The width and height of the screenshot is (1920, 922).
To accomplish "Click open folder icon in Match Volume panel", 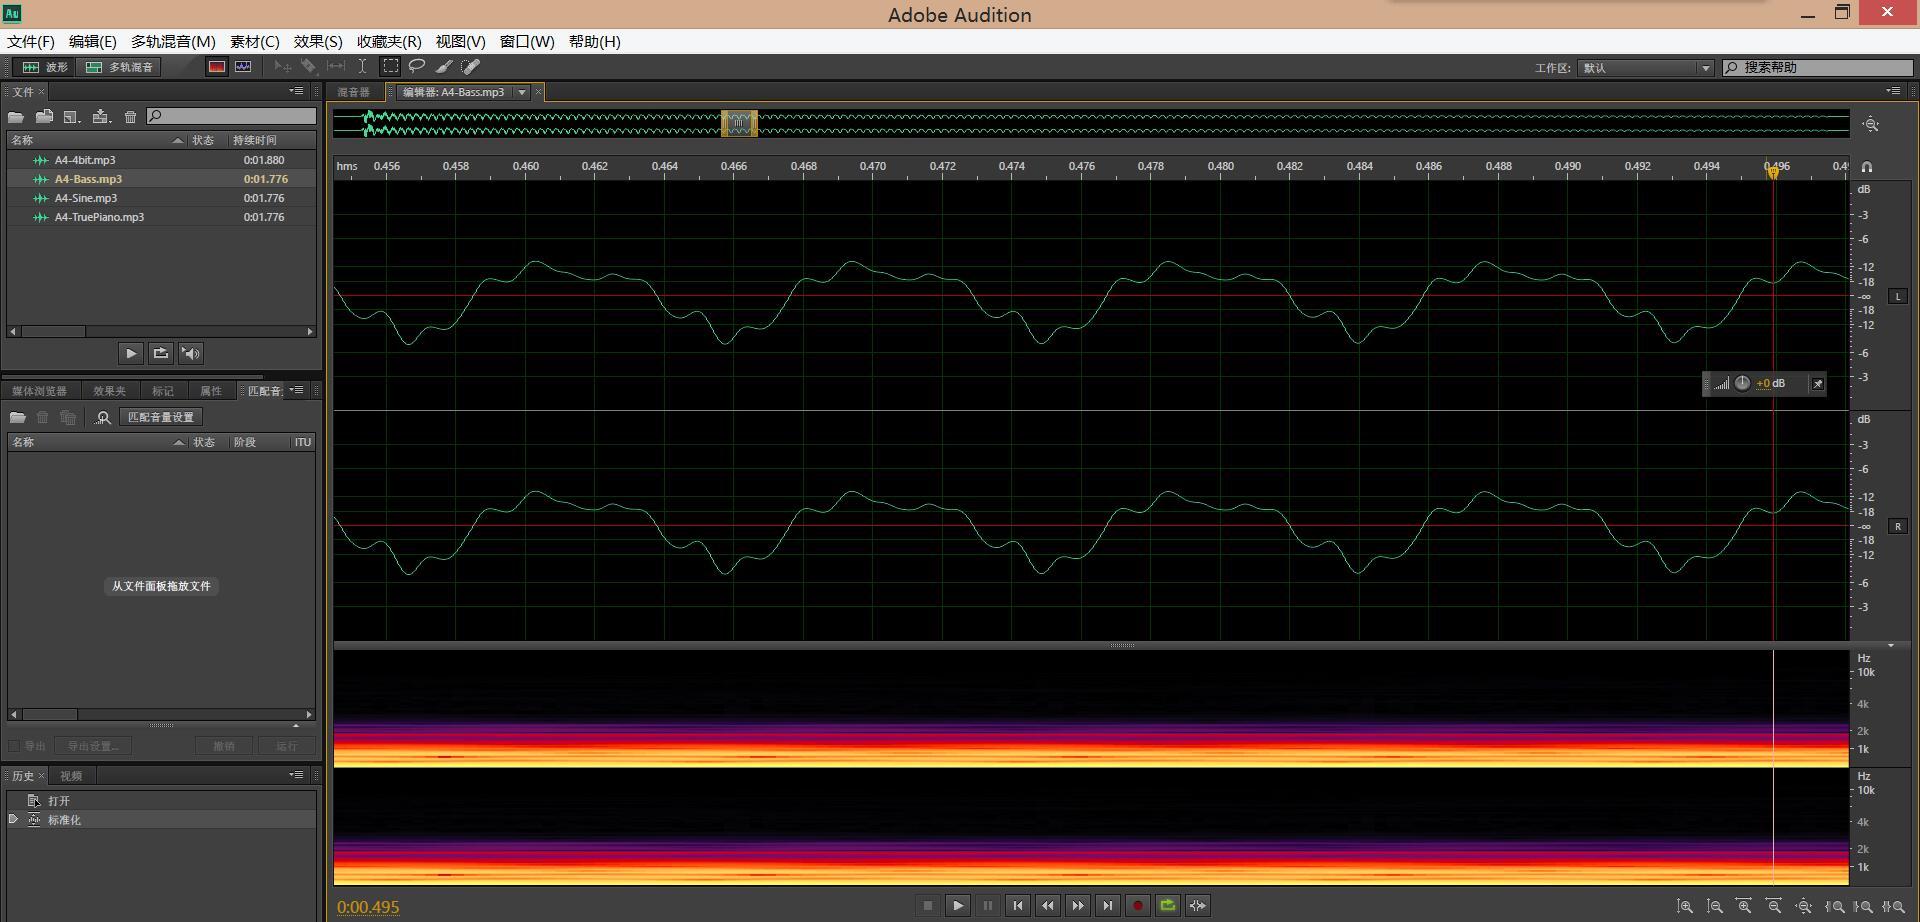I will (x=17, y=417).
